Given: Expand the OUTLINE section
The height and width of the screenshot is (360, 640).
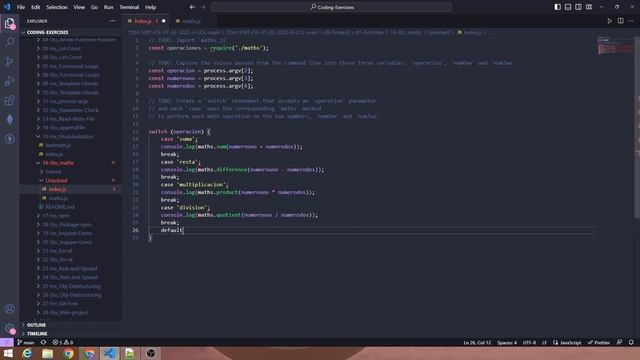Looking at the screenshot, I should tap(36, 325).
